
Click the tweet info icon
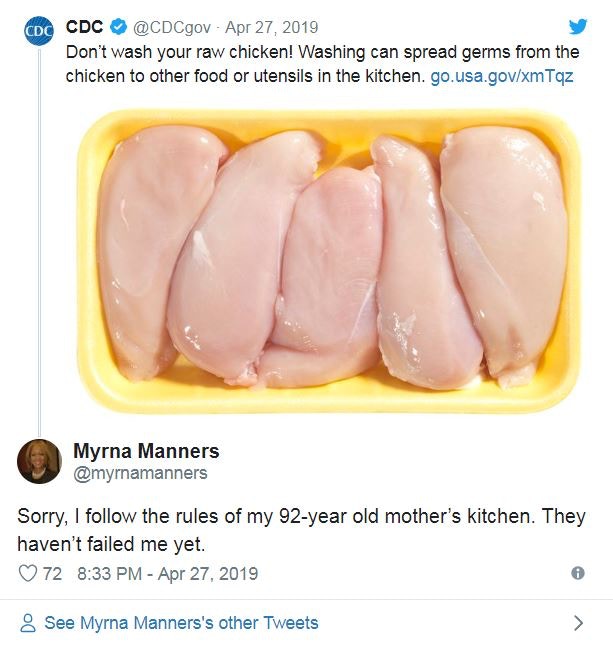click(x=578, y=573)
